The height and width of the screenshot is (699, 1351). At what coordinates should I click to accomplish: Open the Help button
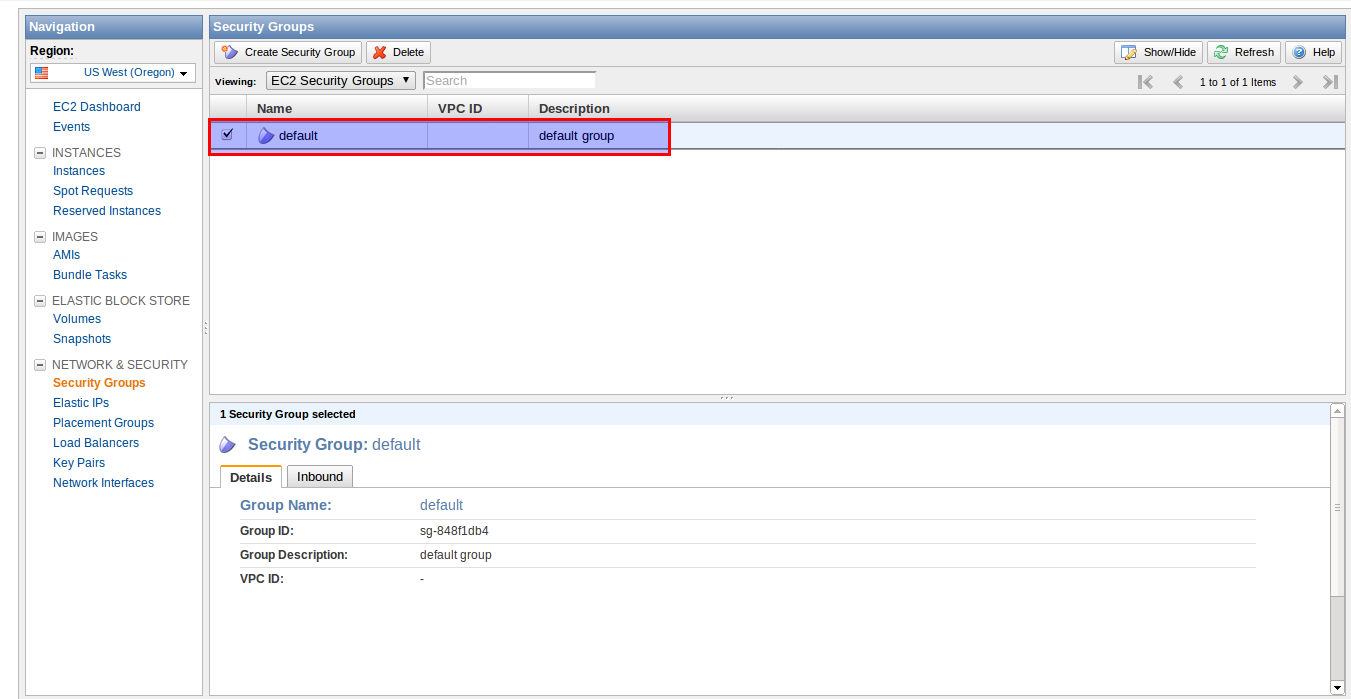pyautogui.click(x=1313, y=52)
